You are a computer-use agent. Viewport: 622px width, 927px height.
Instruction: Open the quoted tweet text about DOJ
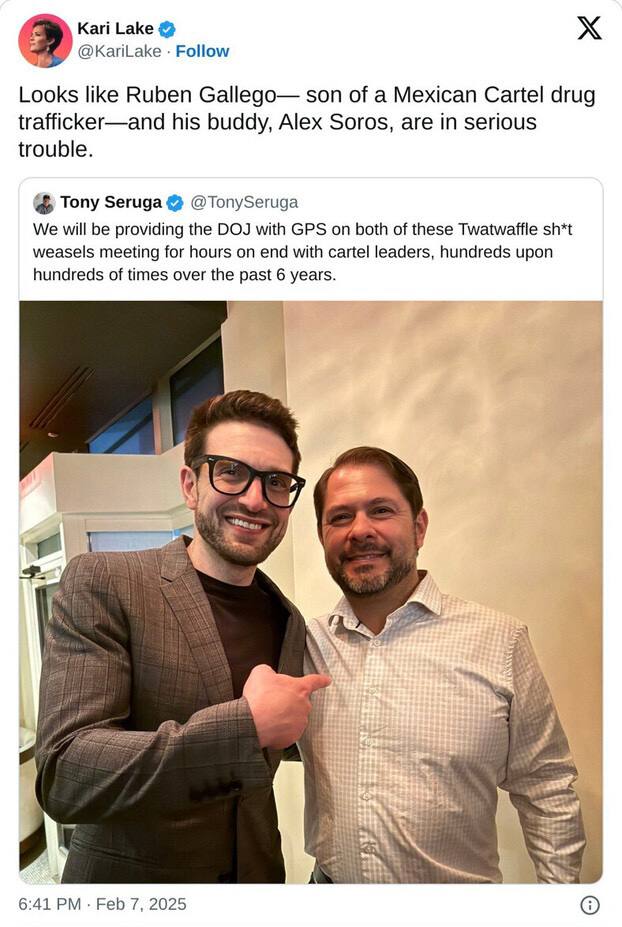(300, 252)
